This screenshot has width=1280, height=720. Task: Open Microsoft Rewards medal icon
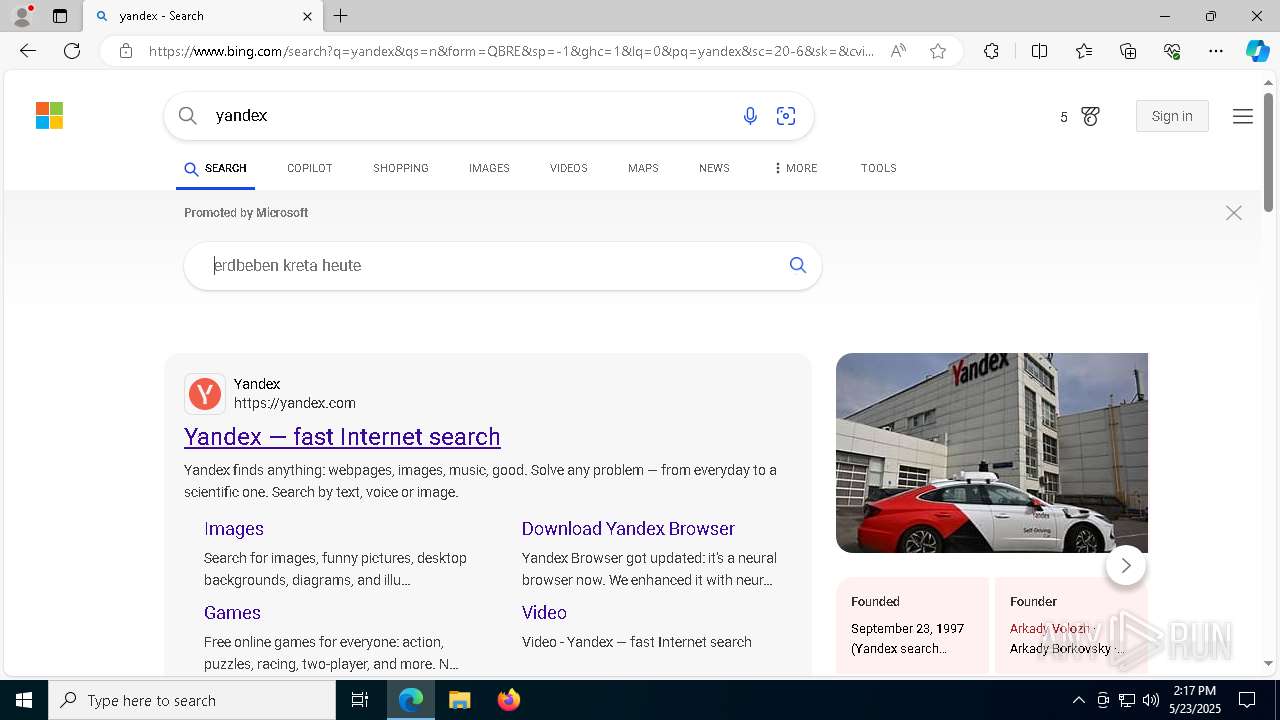coord(1090,117)
